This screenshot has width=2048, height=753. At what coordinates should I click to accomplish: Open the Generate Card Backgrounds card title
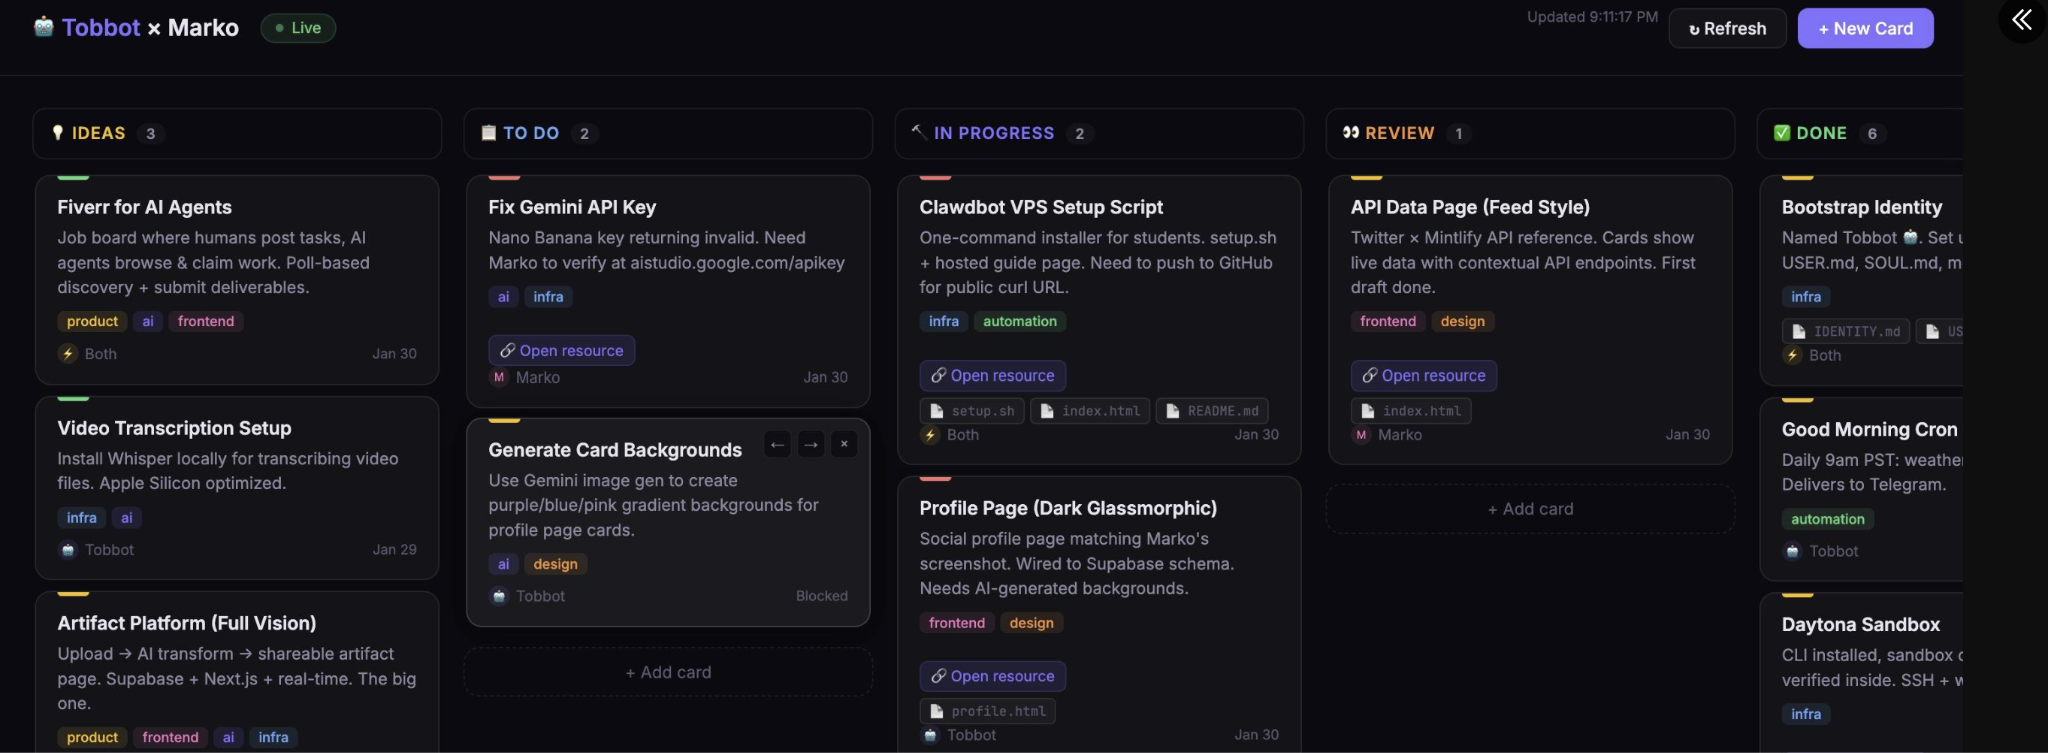[x=615, y=450]
